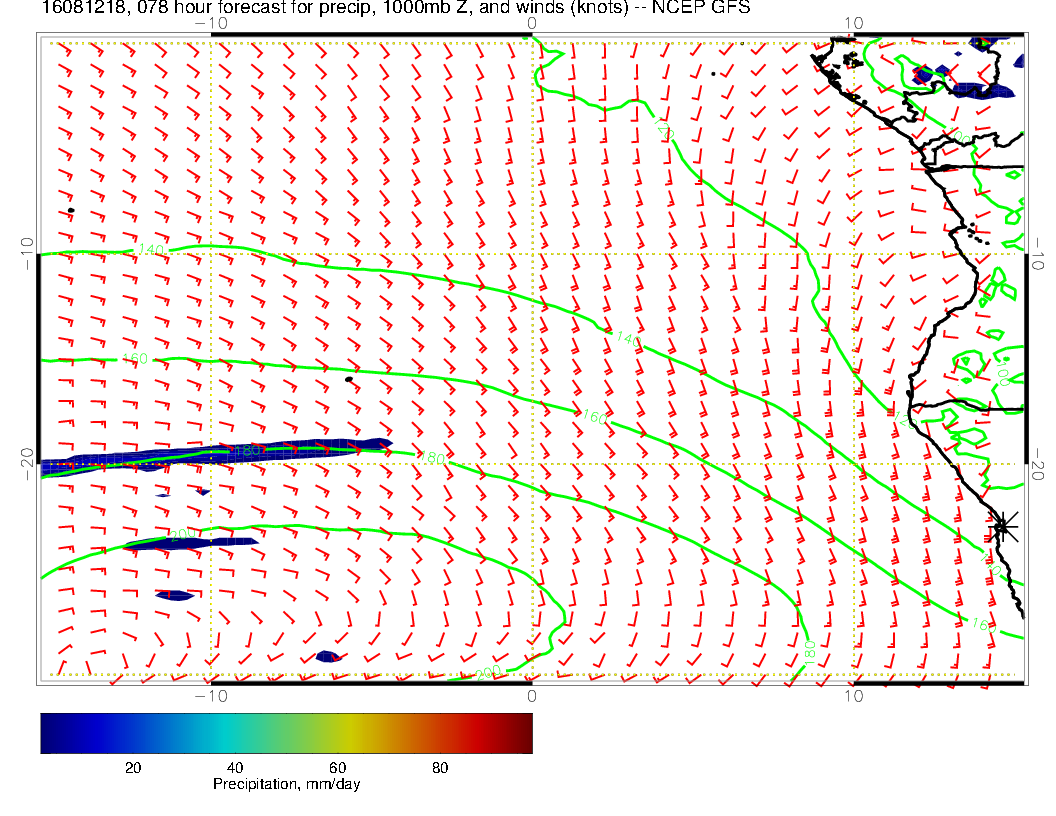Pick the dark blue end of the colorbar
This screenshot has height=816, width=1056.
[x=50, y=733]
